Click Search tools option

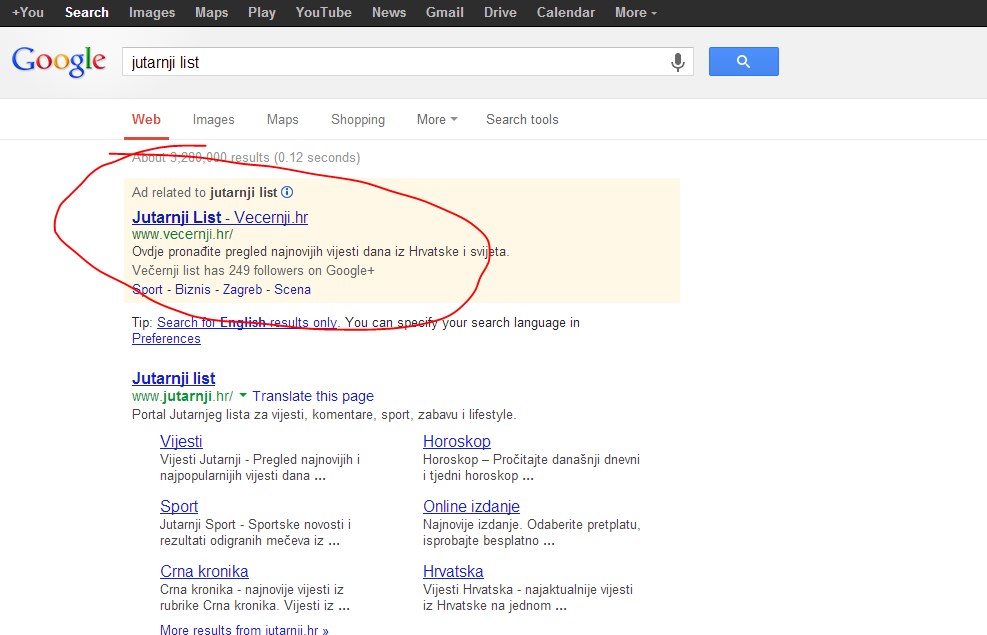coord(522,119)
